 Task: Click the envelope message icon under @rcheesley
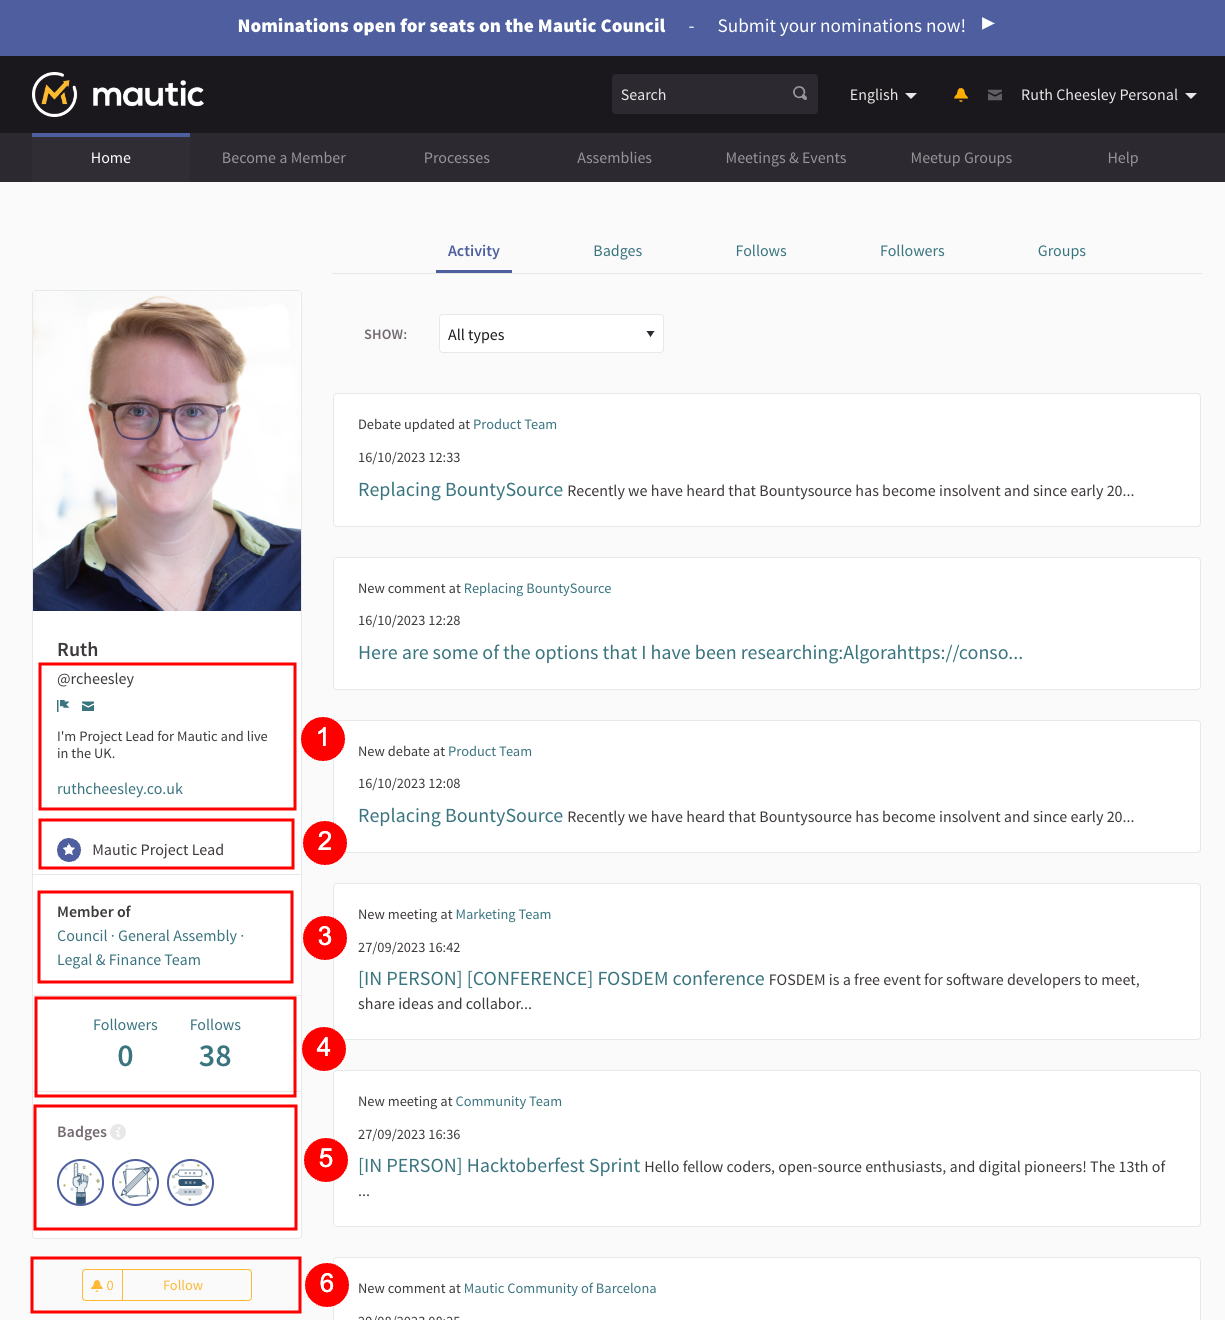[88, 706]
